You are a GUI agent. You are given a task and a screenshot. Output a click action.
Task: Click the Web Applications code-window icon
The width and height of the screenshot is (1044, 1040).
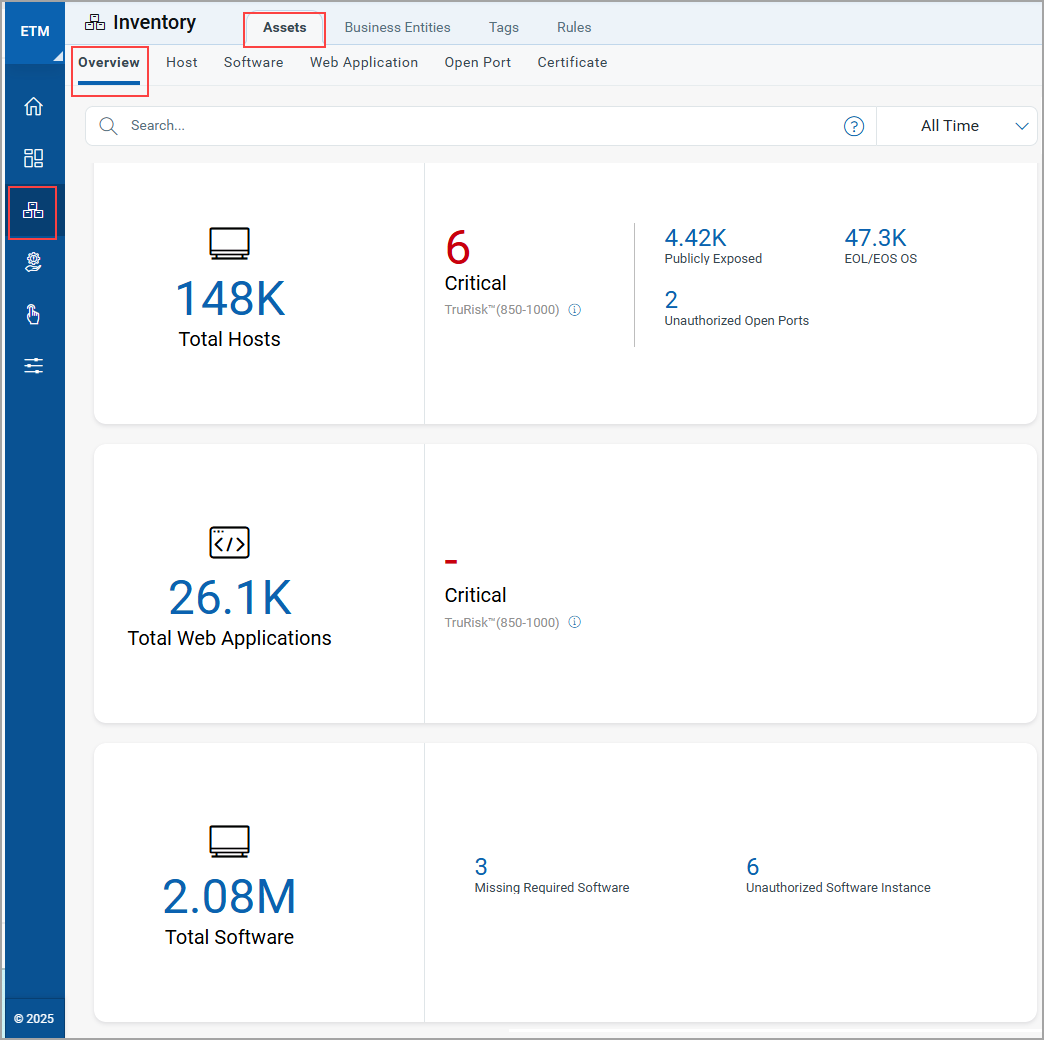230,542
